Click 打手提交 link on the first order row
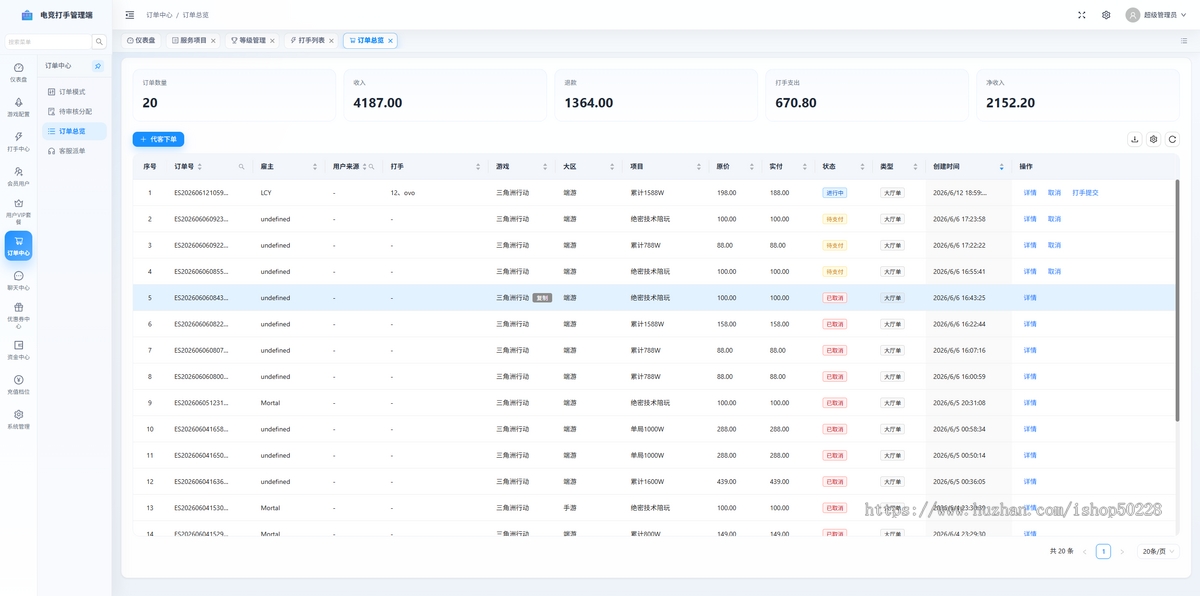The image size is (1200, 596). coord(1085,192)
